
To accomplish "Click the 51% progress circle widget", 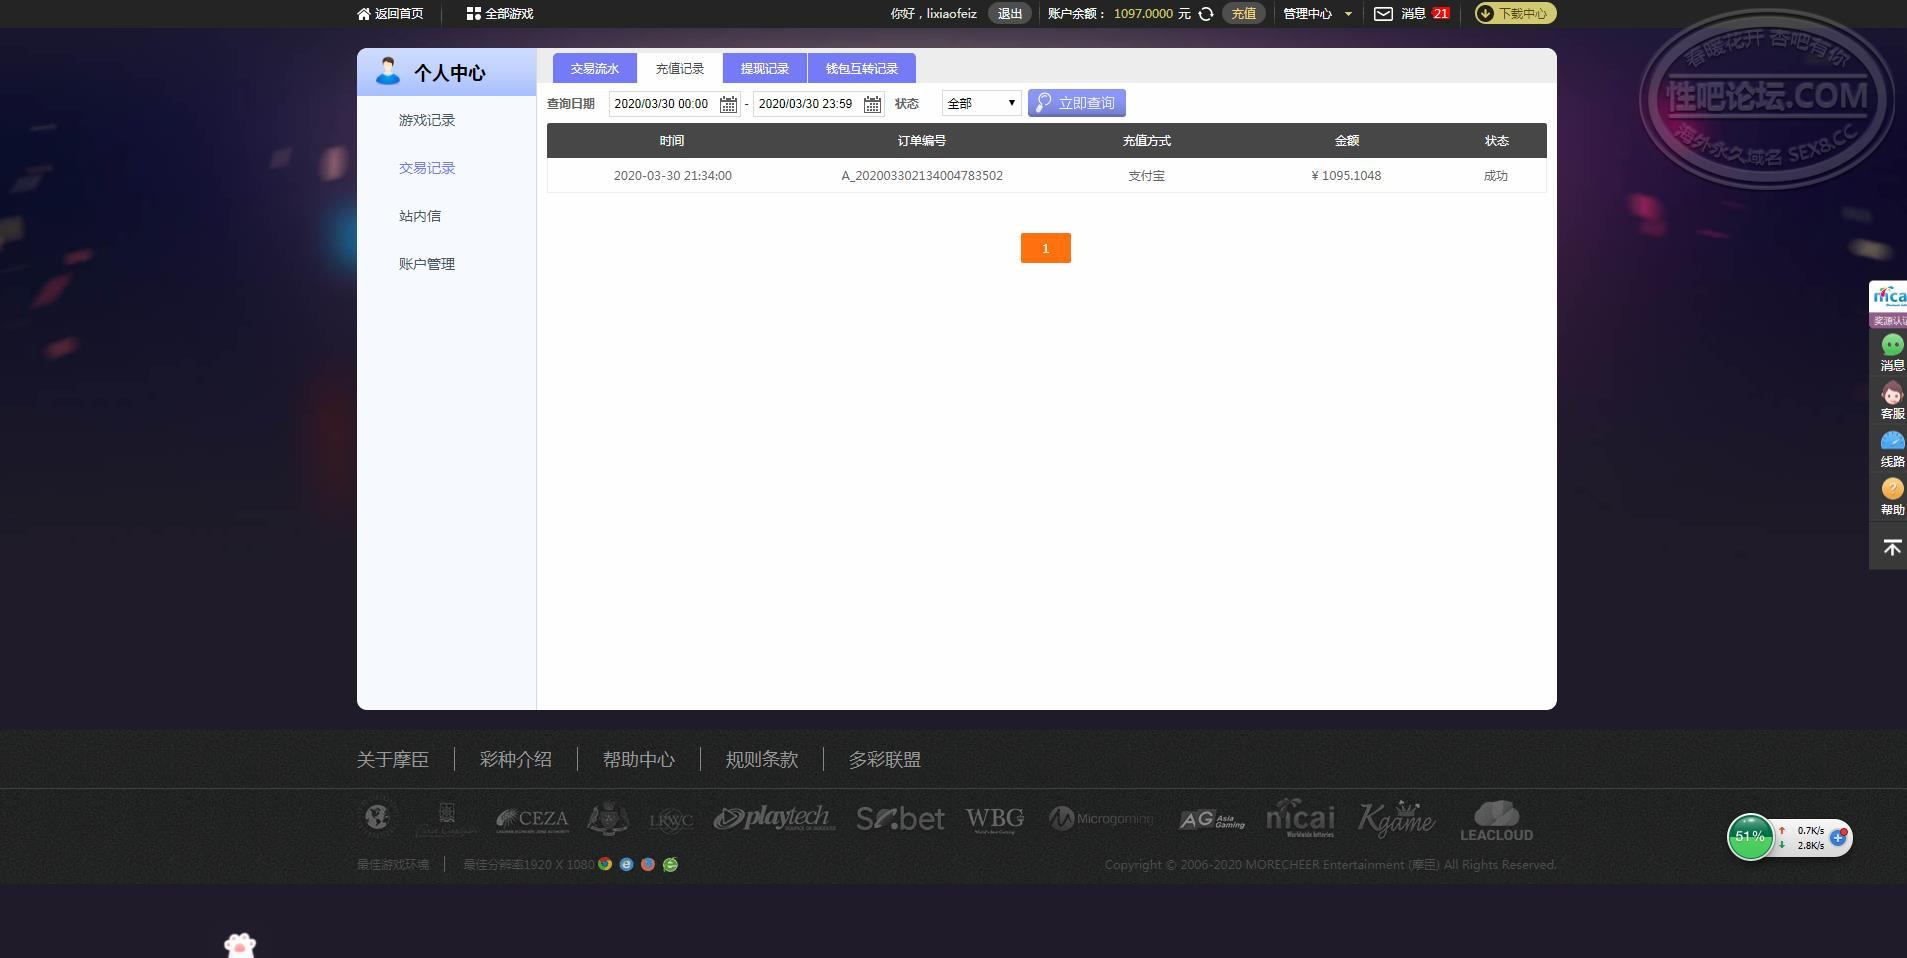I will click(x=1750, y=837).
